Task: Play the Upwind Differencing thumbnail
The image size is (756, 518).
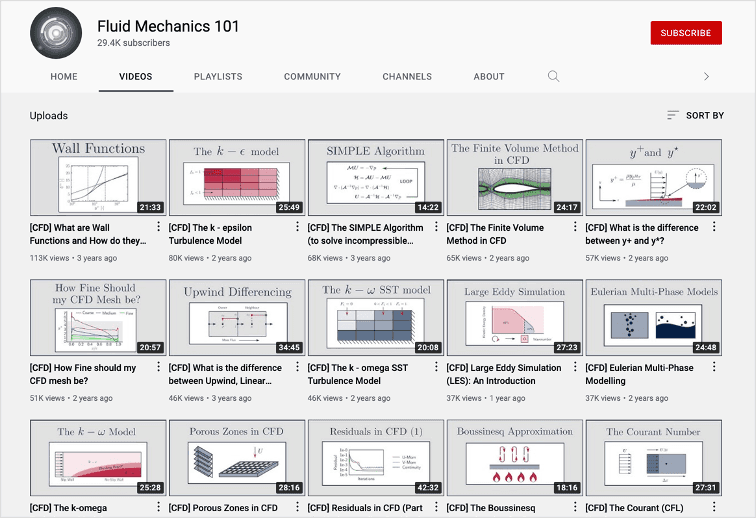Action: click(x=237, y=317)
